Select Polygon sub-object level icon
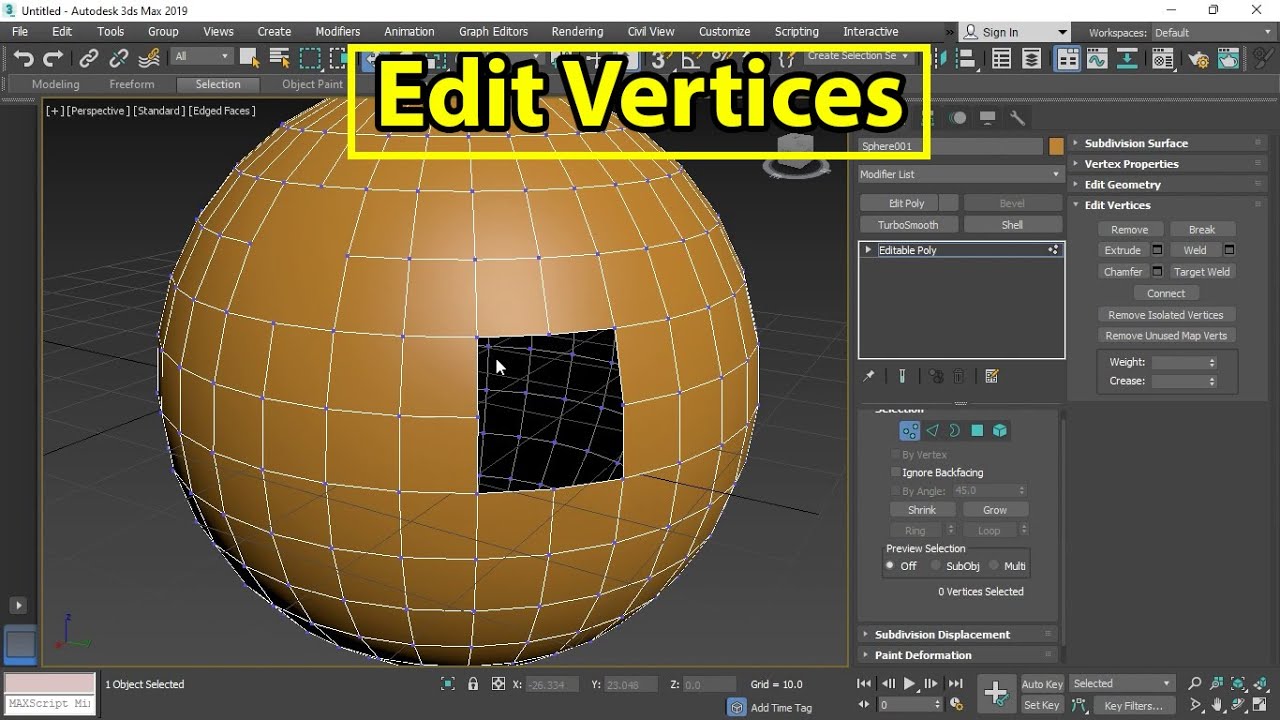Screen dimensions: 1280x720 pos(977,431)
